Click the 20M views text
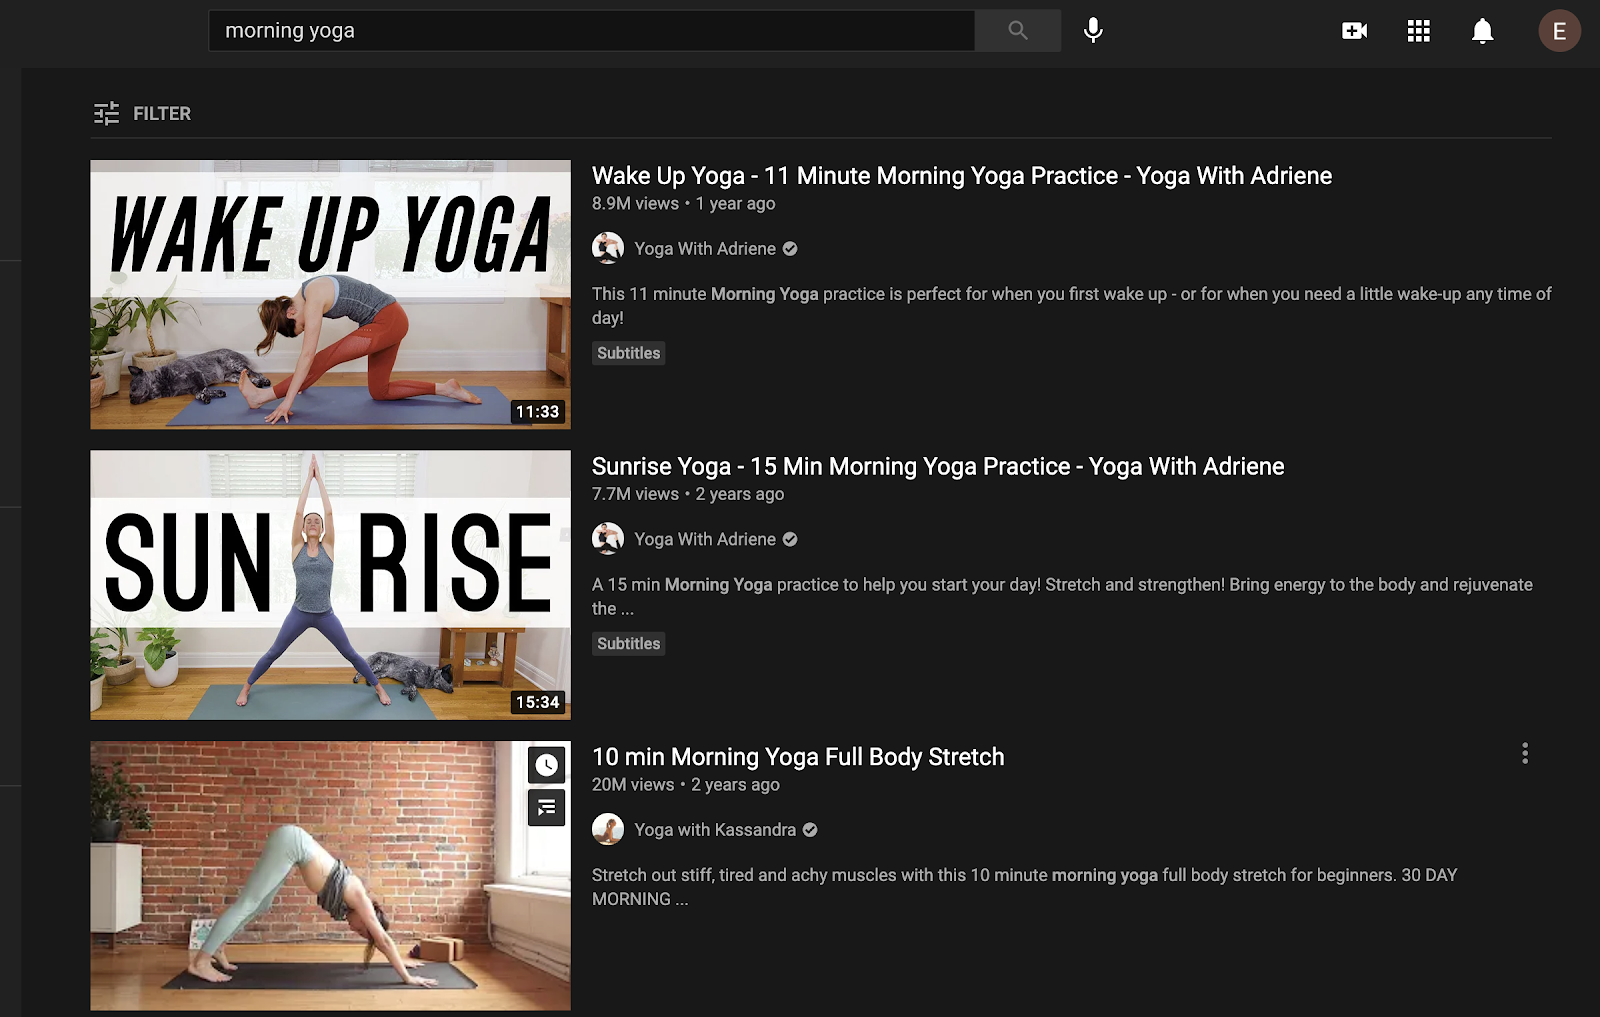 point(633,785)
